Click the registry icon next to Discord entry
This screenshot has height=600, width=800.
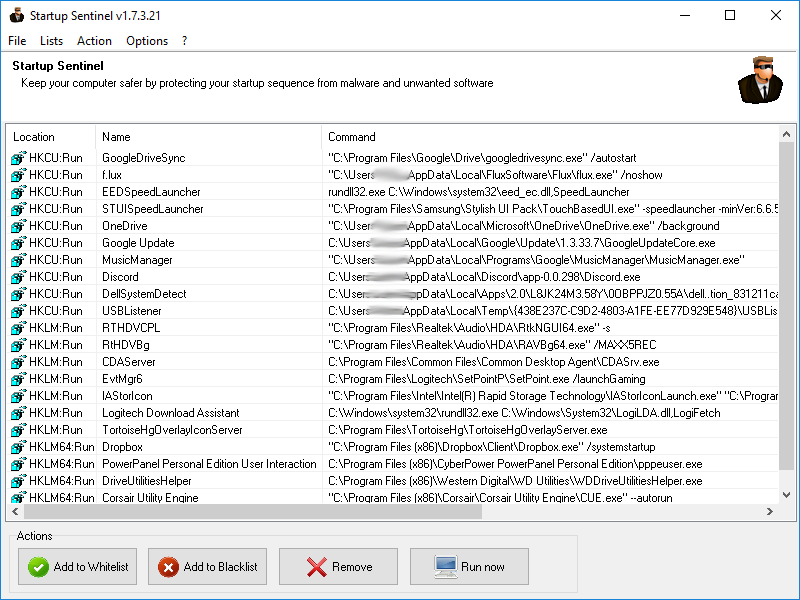pyautogui.click(x=18, y=277)
